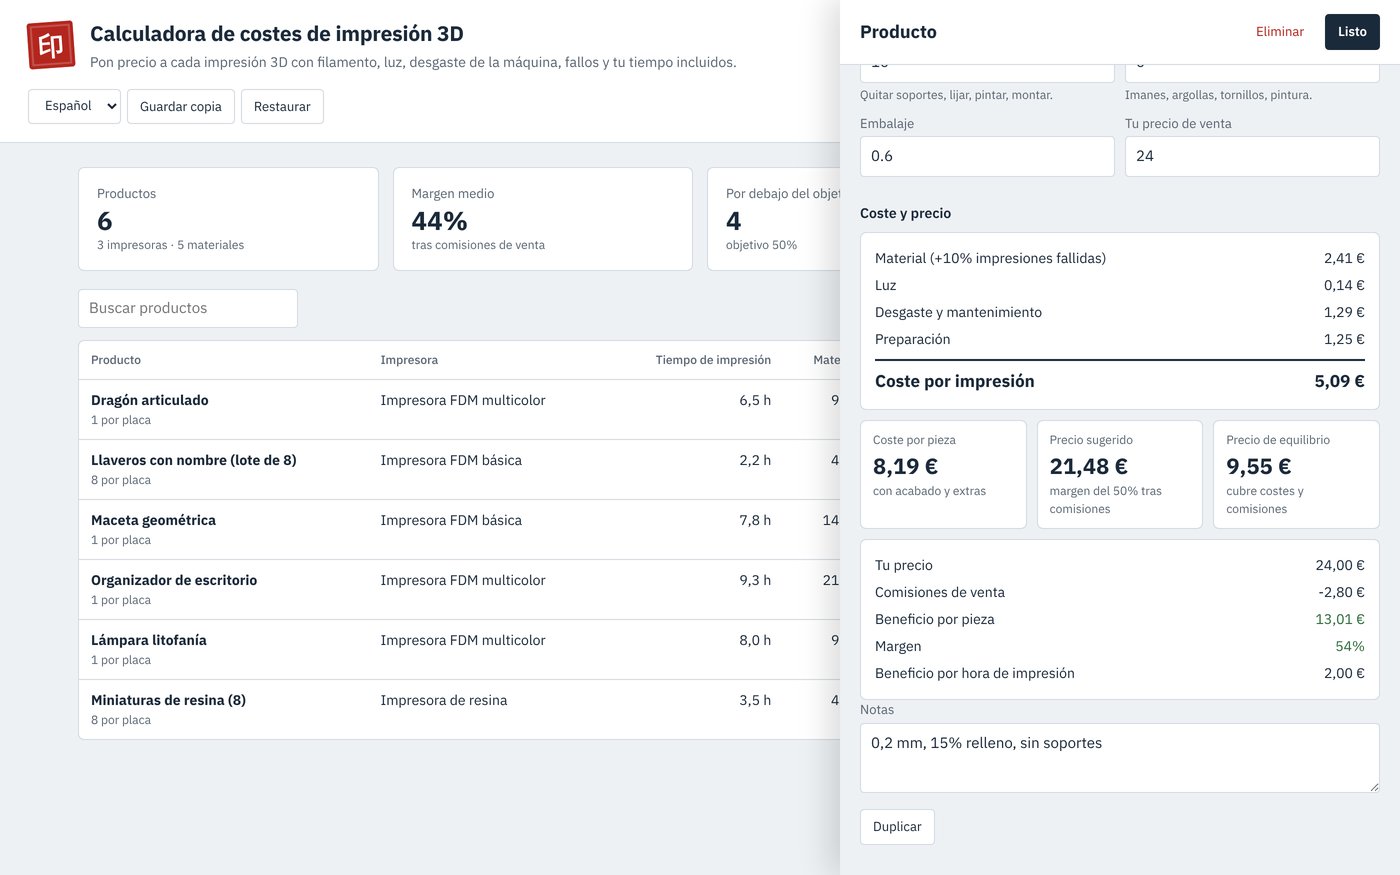The width and height of the screenshot is (1400, 875).
Task: Select the Maceta geométrica product row
Action: point(459,529)
